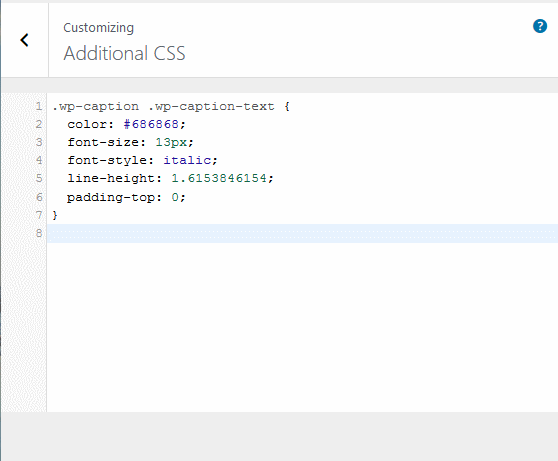Click the color #686868 value
Image resolution: width=558 pixels, height=461 pixels.
pyautogui.click(x=151, y=124)
